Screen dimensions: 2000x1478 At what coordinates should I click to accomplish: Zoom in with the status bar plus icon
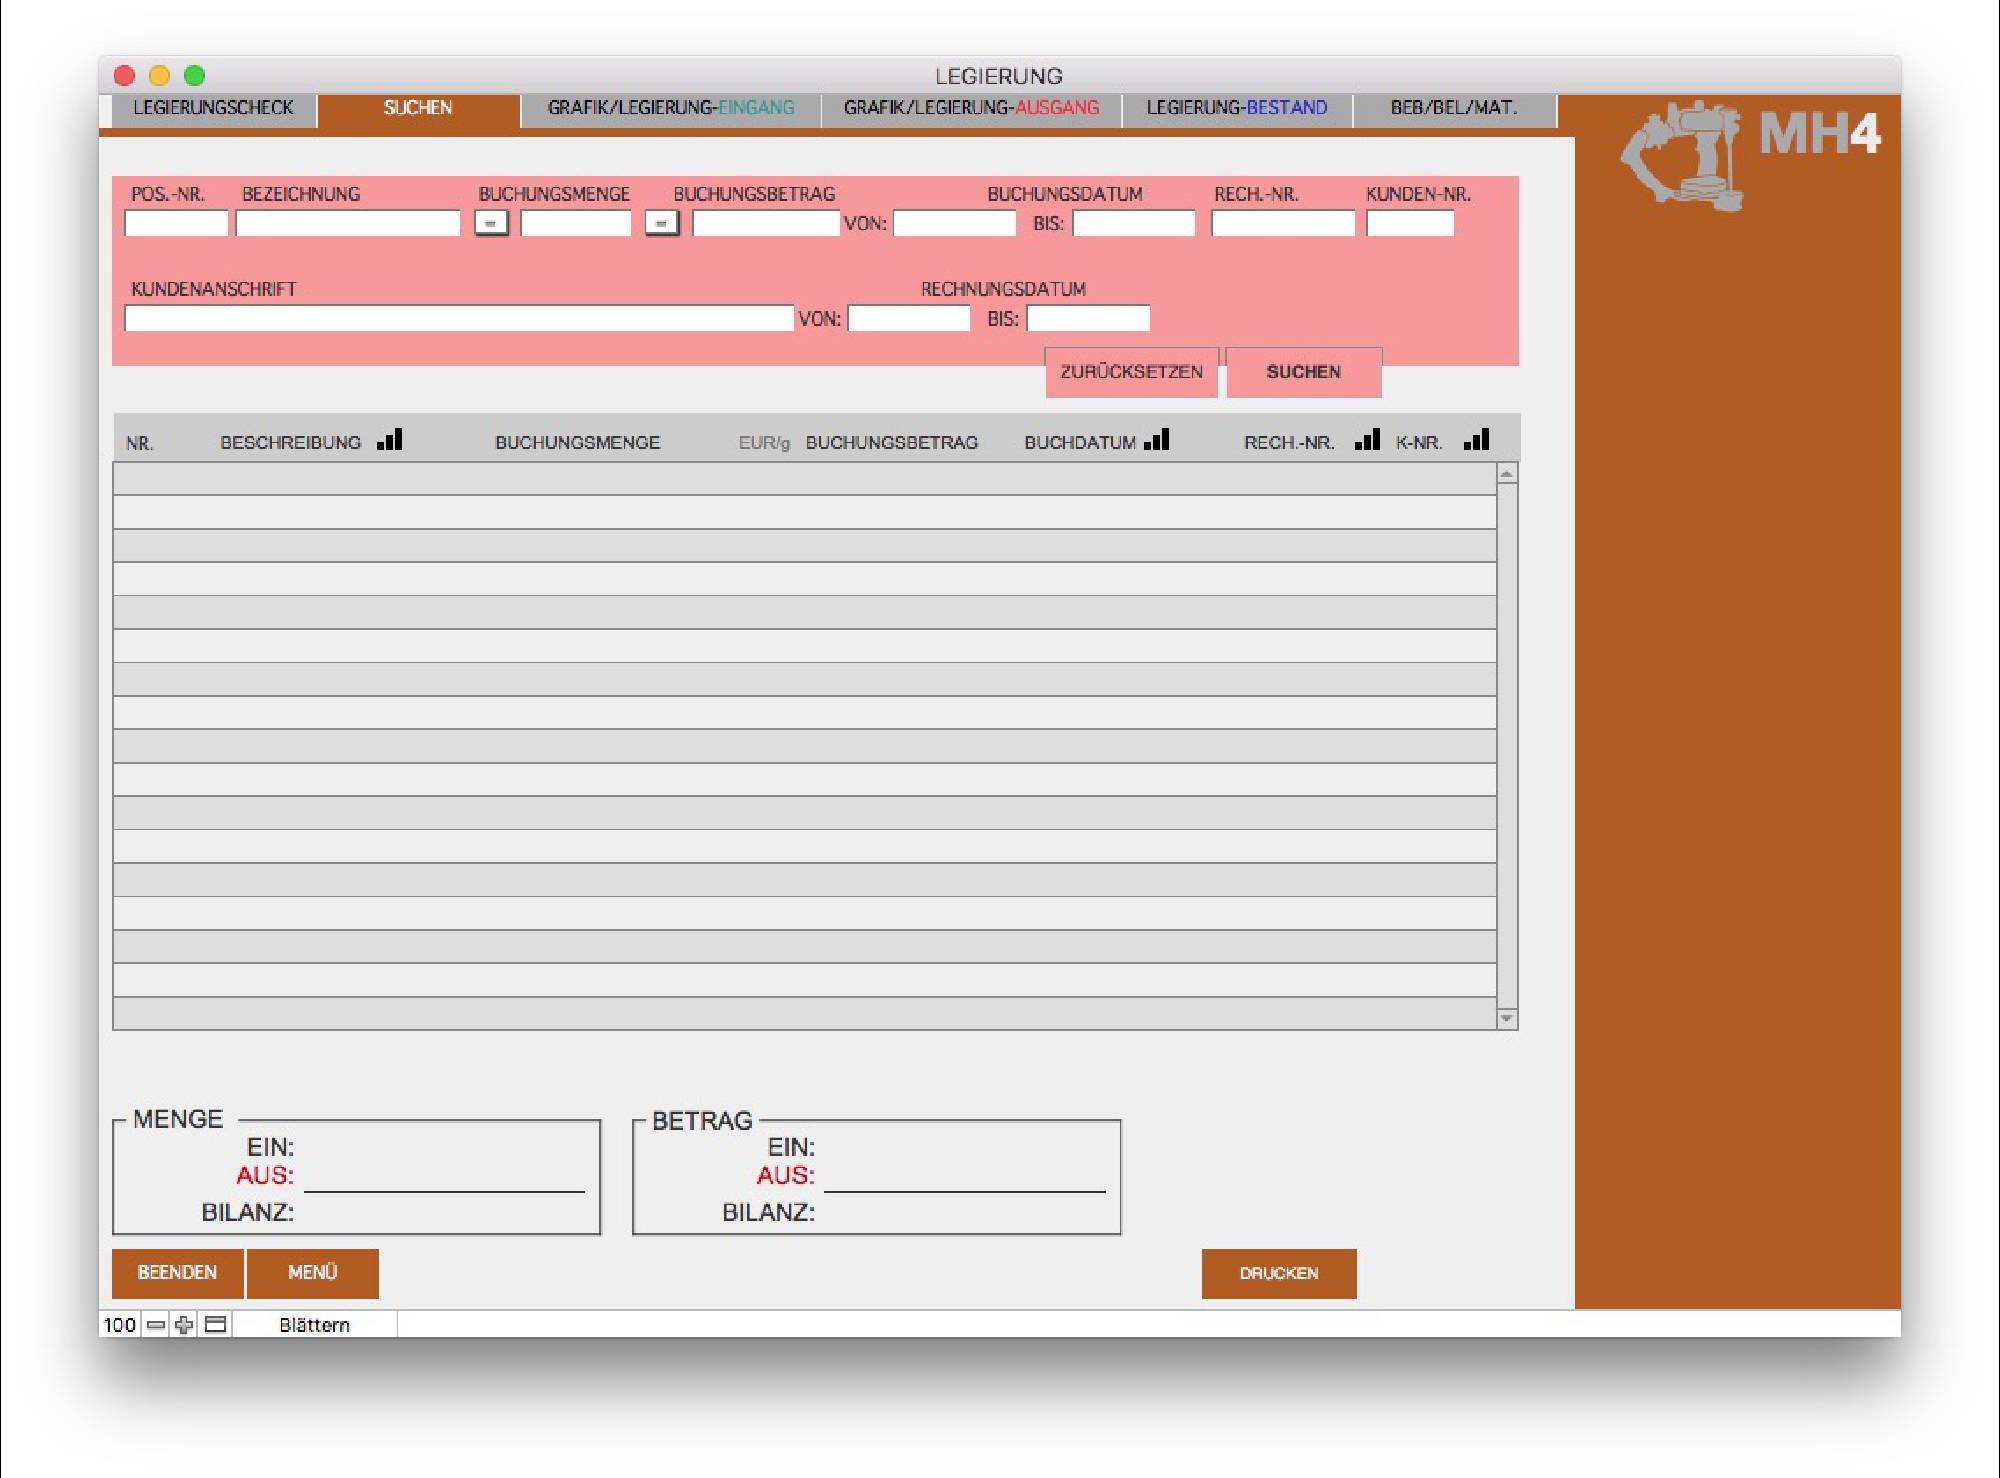coord(184,1325)
